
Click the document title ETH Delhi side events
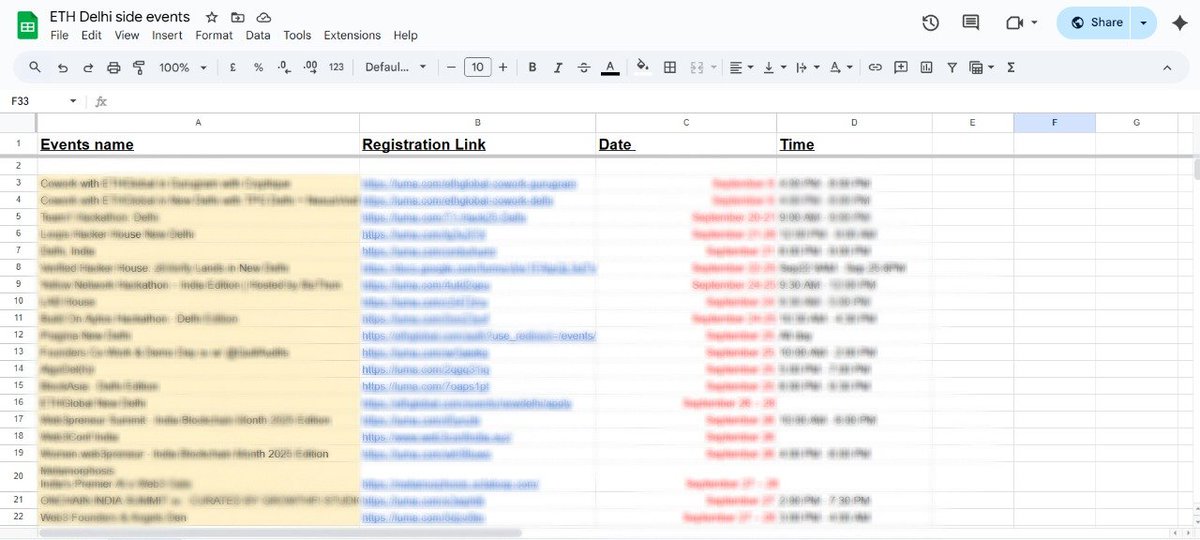pyautogui.click(x=120, y=17)
